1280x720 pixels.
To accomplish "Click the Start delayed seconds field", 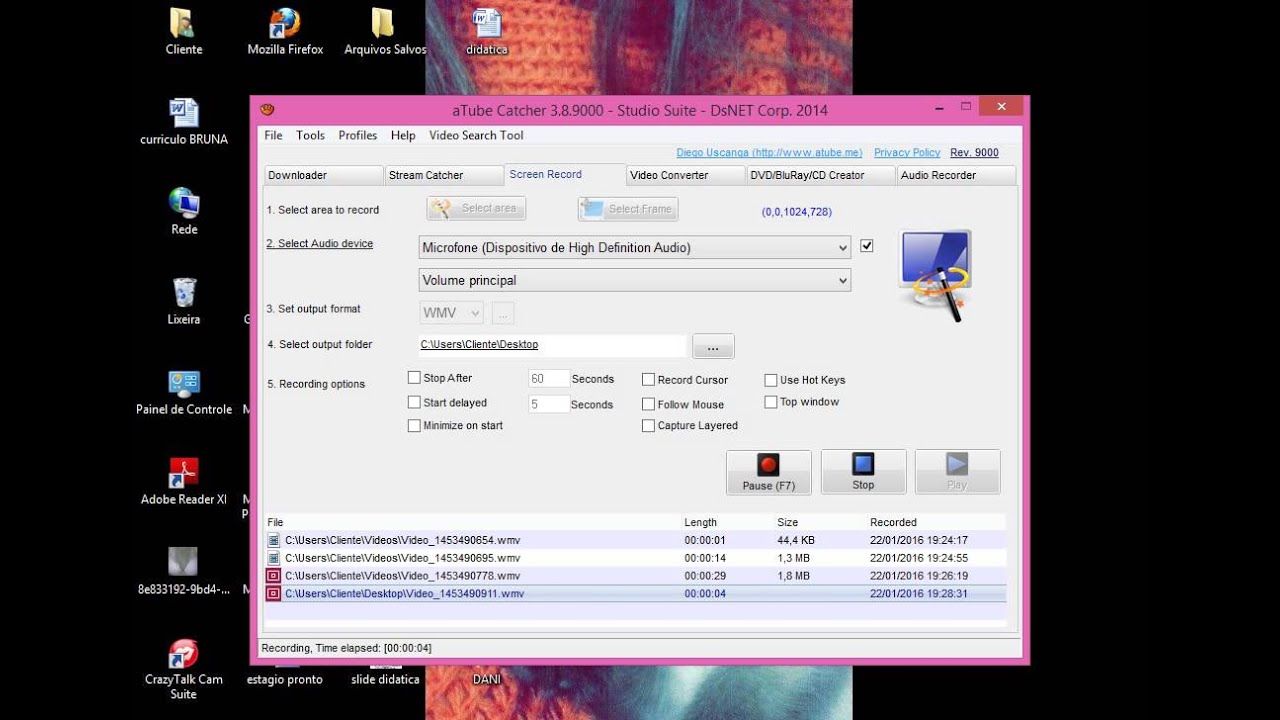I will (548, 404).
